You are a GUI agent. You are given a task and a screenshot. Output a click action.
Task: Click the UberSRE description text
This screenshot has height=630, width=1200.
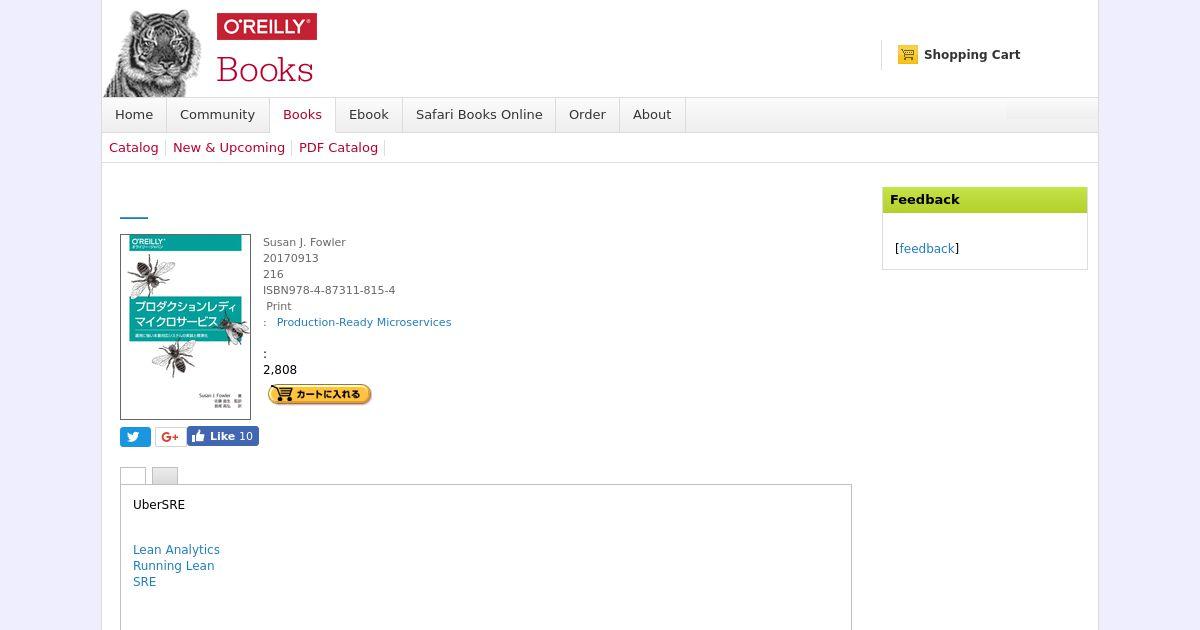pos(159,505)
